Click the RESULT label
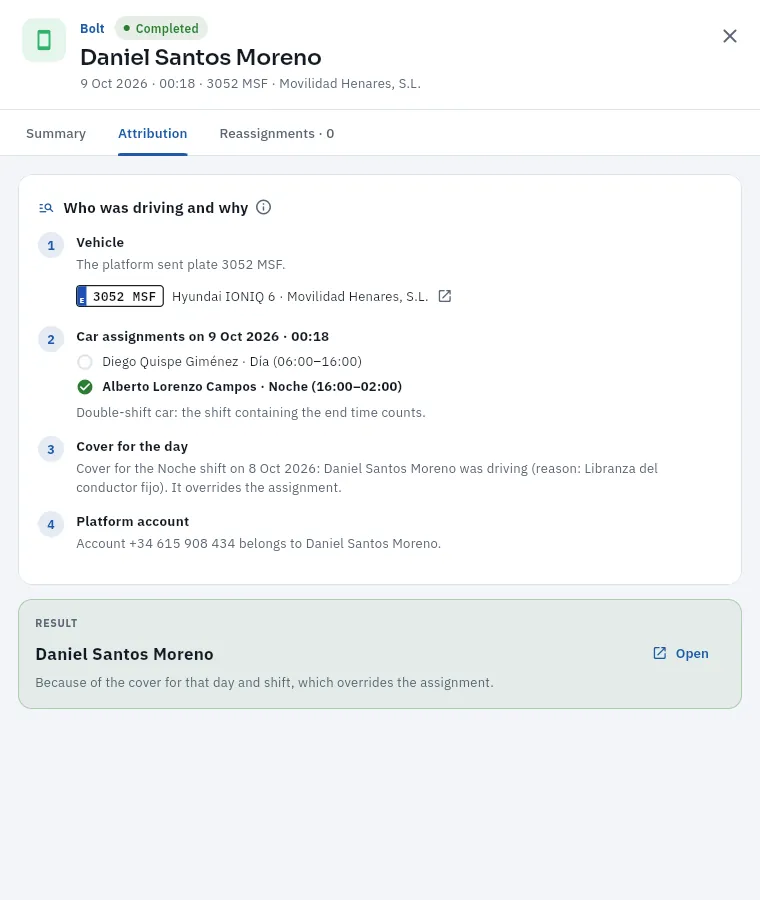The height and width of the screenshot is (900, 760). pyautogui.click(x=56, y=623)
